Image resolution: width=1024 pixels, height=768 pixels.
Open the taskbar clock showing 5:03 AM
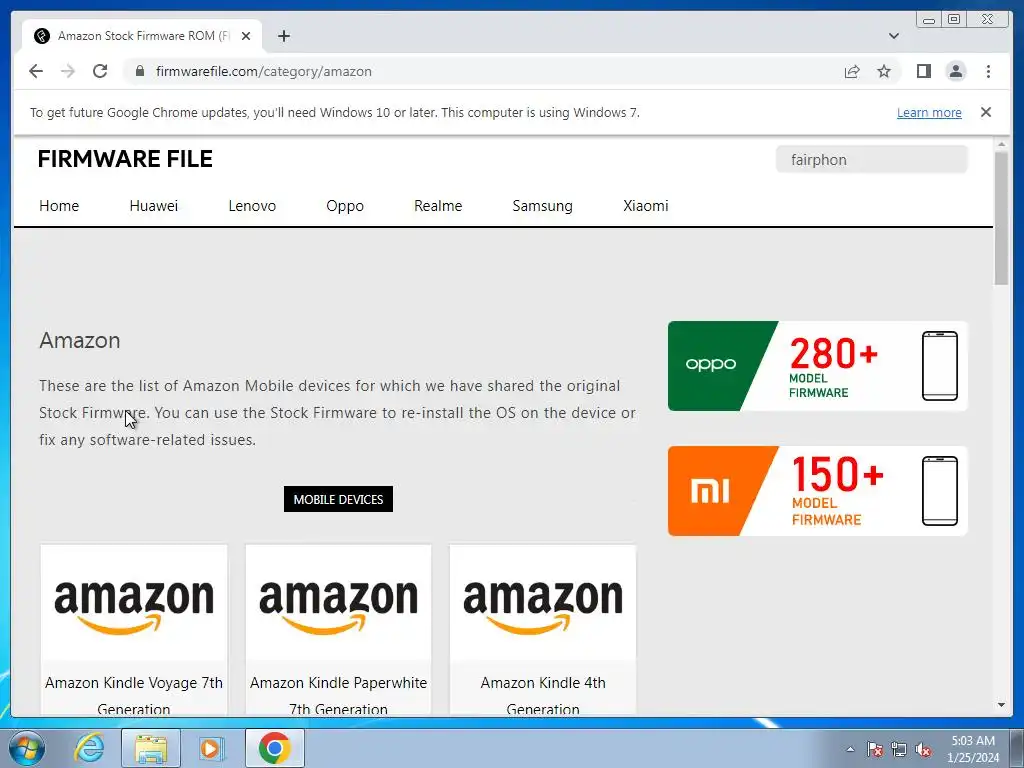(973, 749)
